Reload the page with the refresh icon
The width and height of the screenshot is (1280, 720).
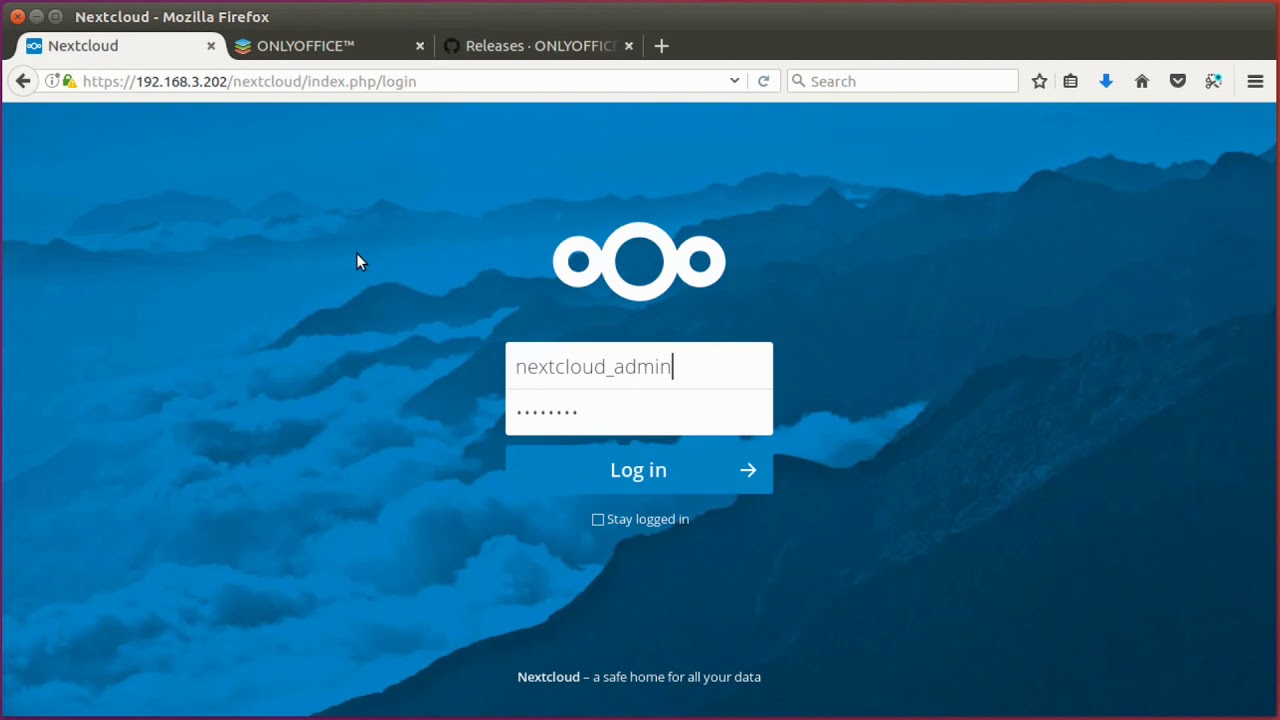coord(763,81)
